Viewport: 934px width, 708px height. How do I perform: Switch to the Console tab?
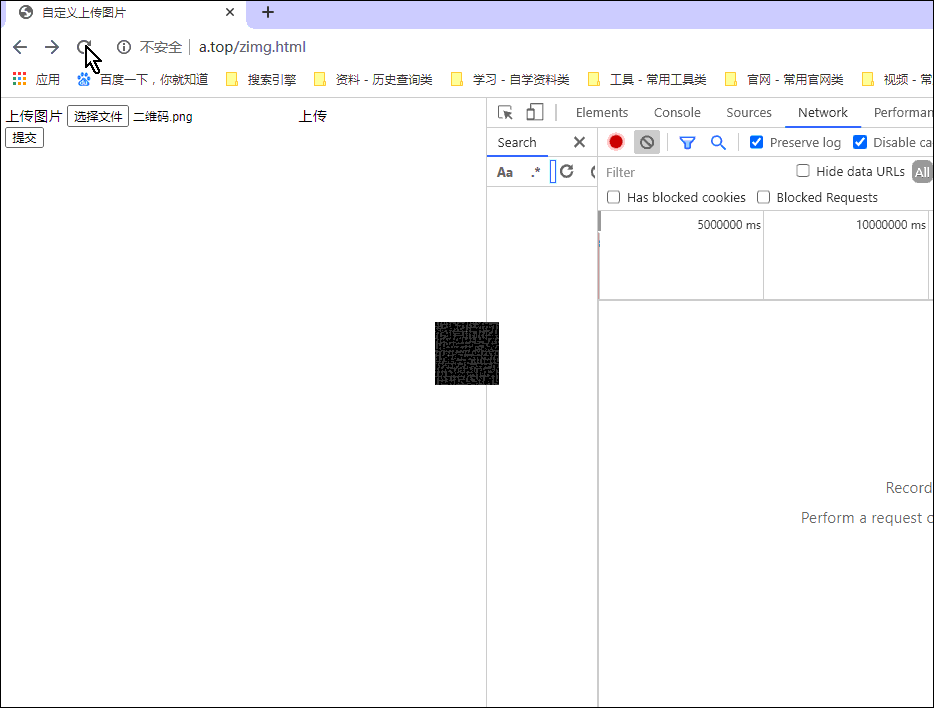pyautogui.click(x=677, y=112)
